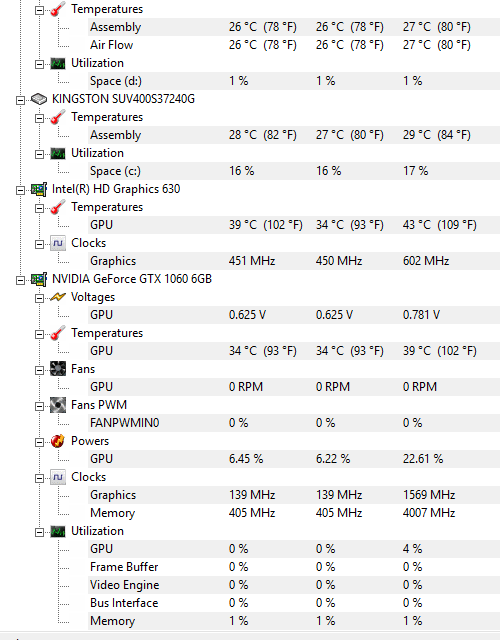Select the Space (c:) utilization row
Screen dimensions: 500x640
coord(294,171)
